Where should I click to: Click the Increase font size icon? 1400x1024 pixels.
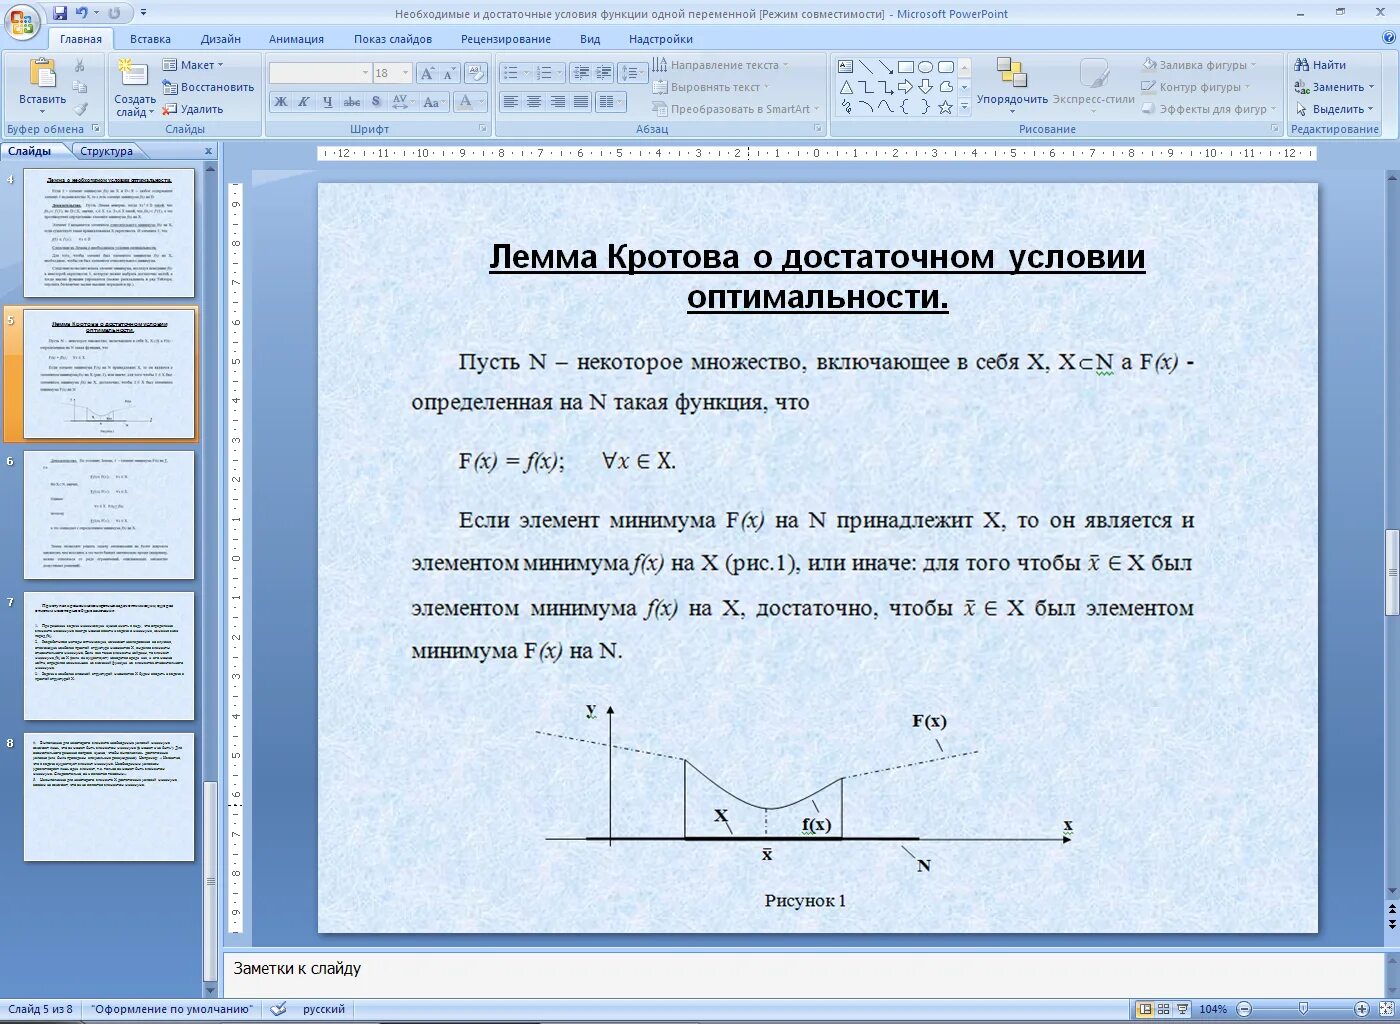[x=427, y=73]
